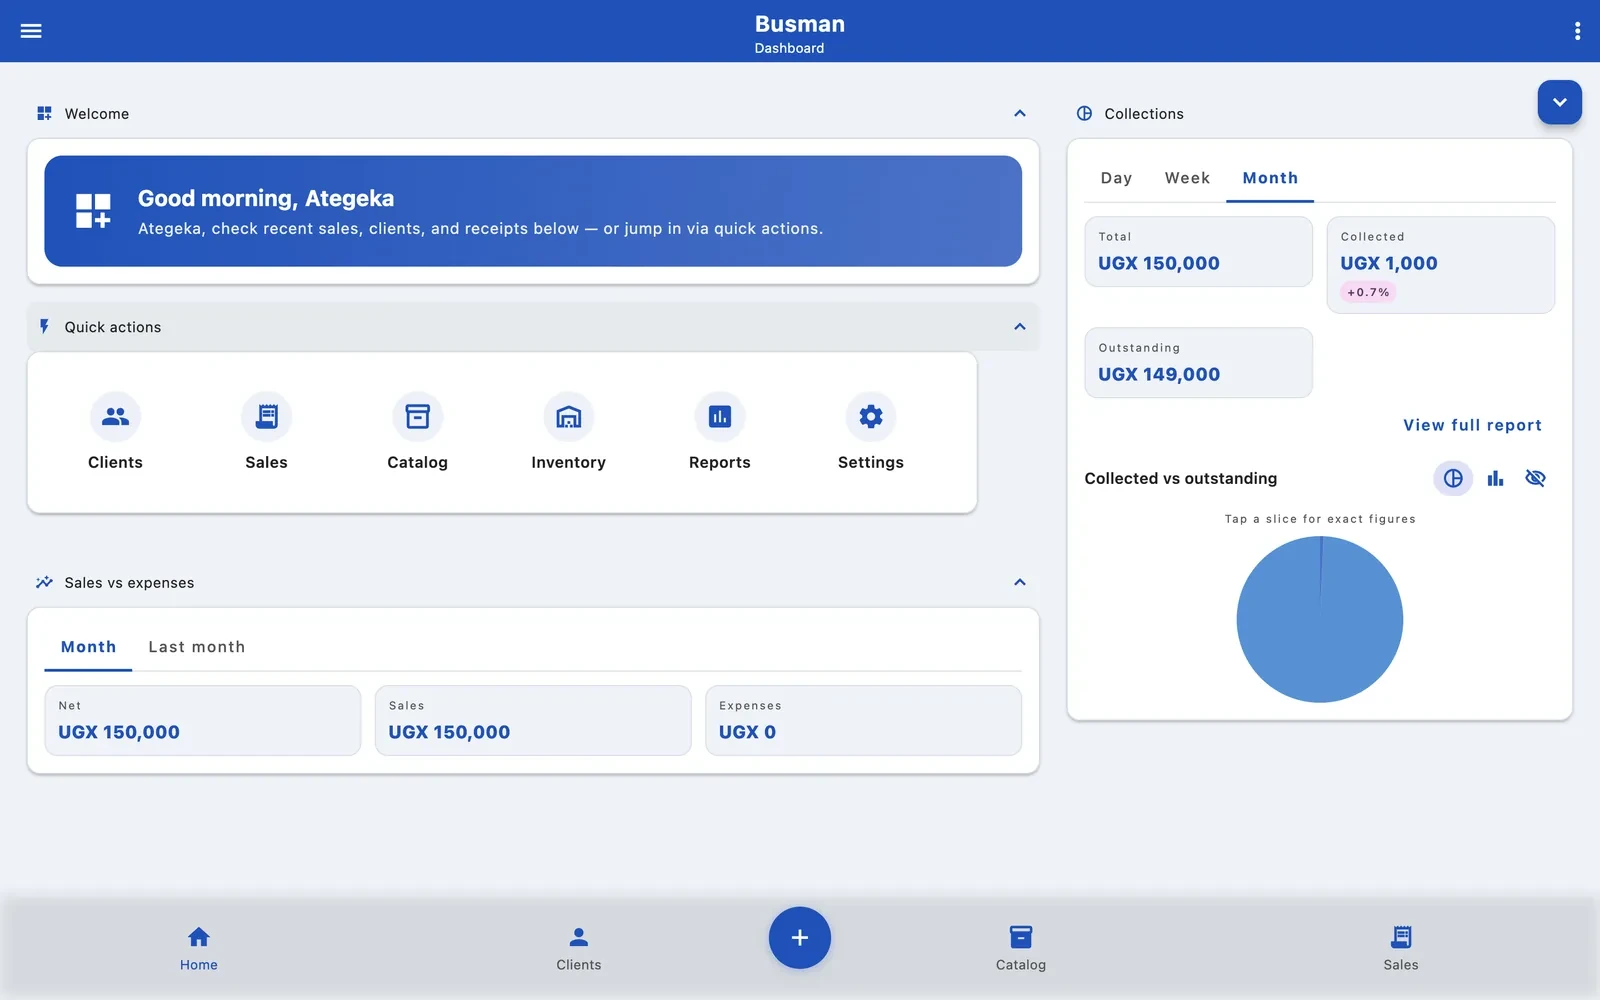
Task: Switch to Last month sales tab
Action: (x=197, y=647)
